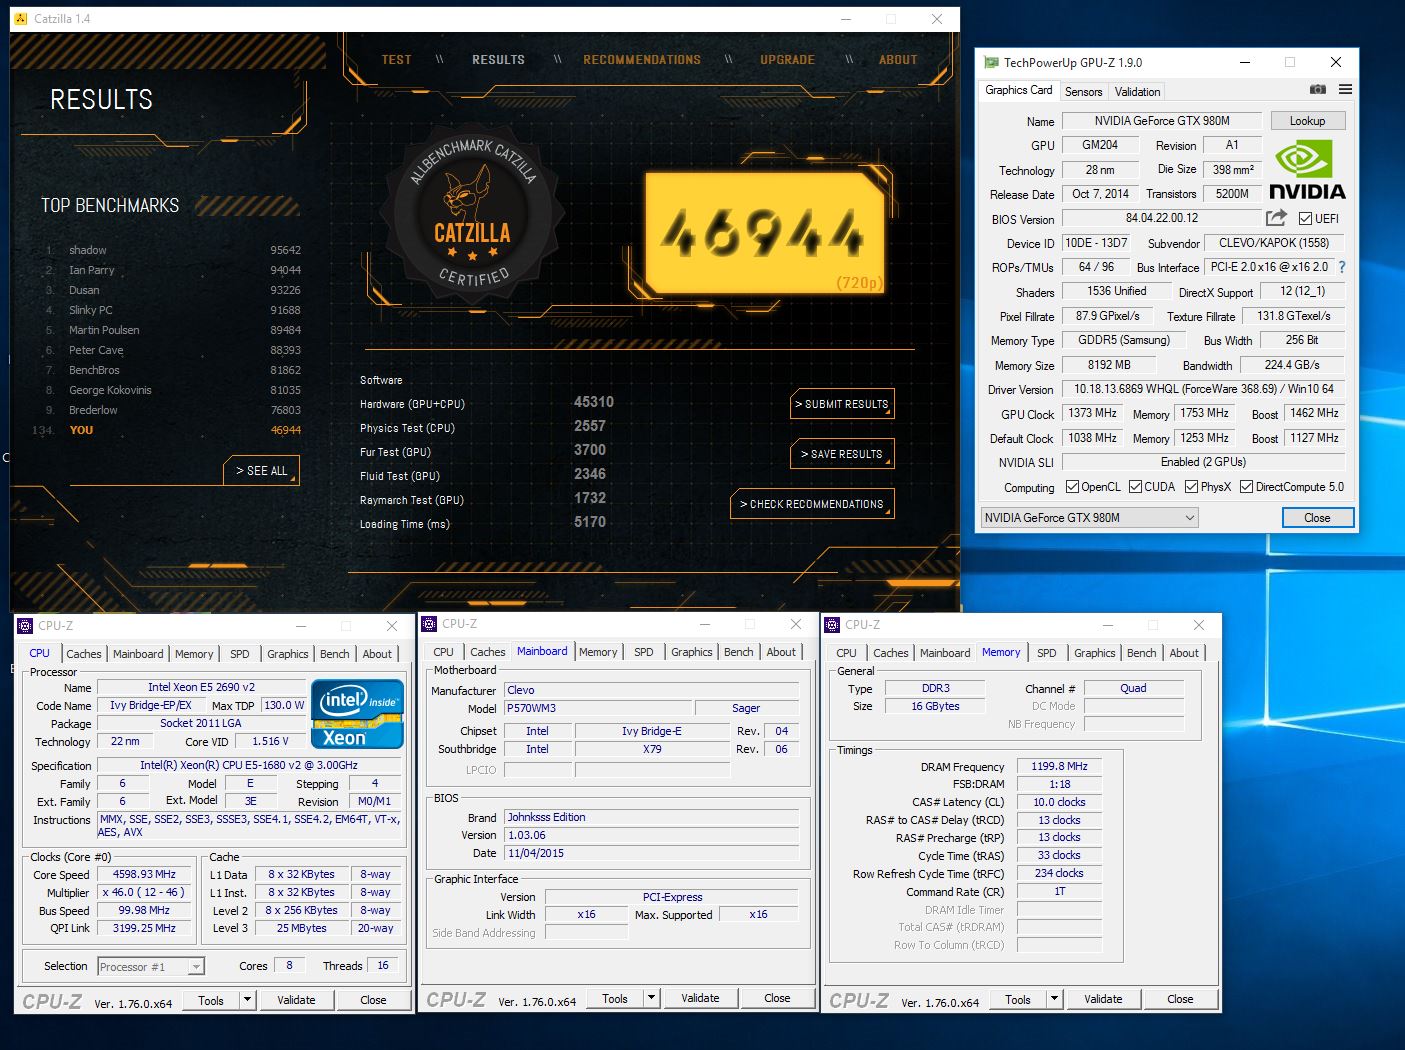The image size is (1405, 1050).
Task: Open the NVIDIA GeForce GTX 980M card dropdown
Action: (x=1089, y=517)
